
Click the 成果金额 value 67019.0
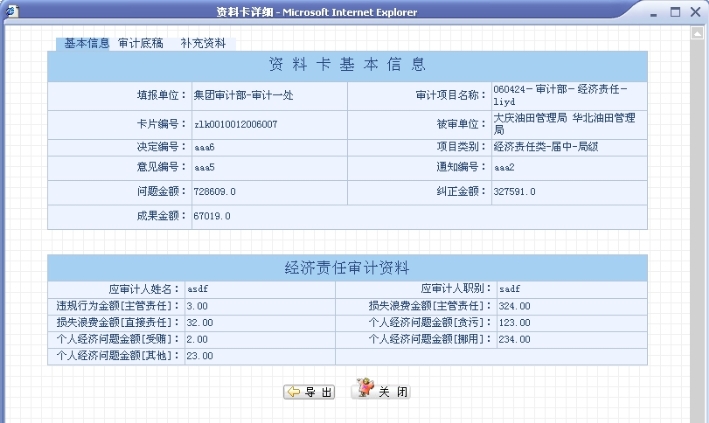[212, 215]
